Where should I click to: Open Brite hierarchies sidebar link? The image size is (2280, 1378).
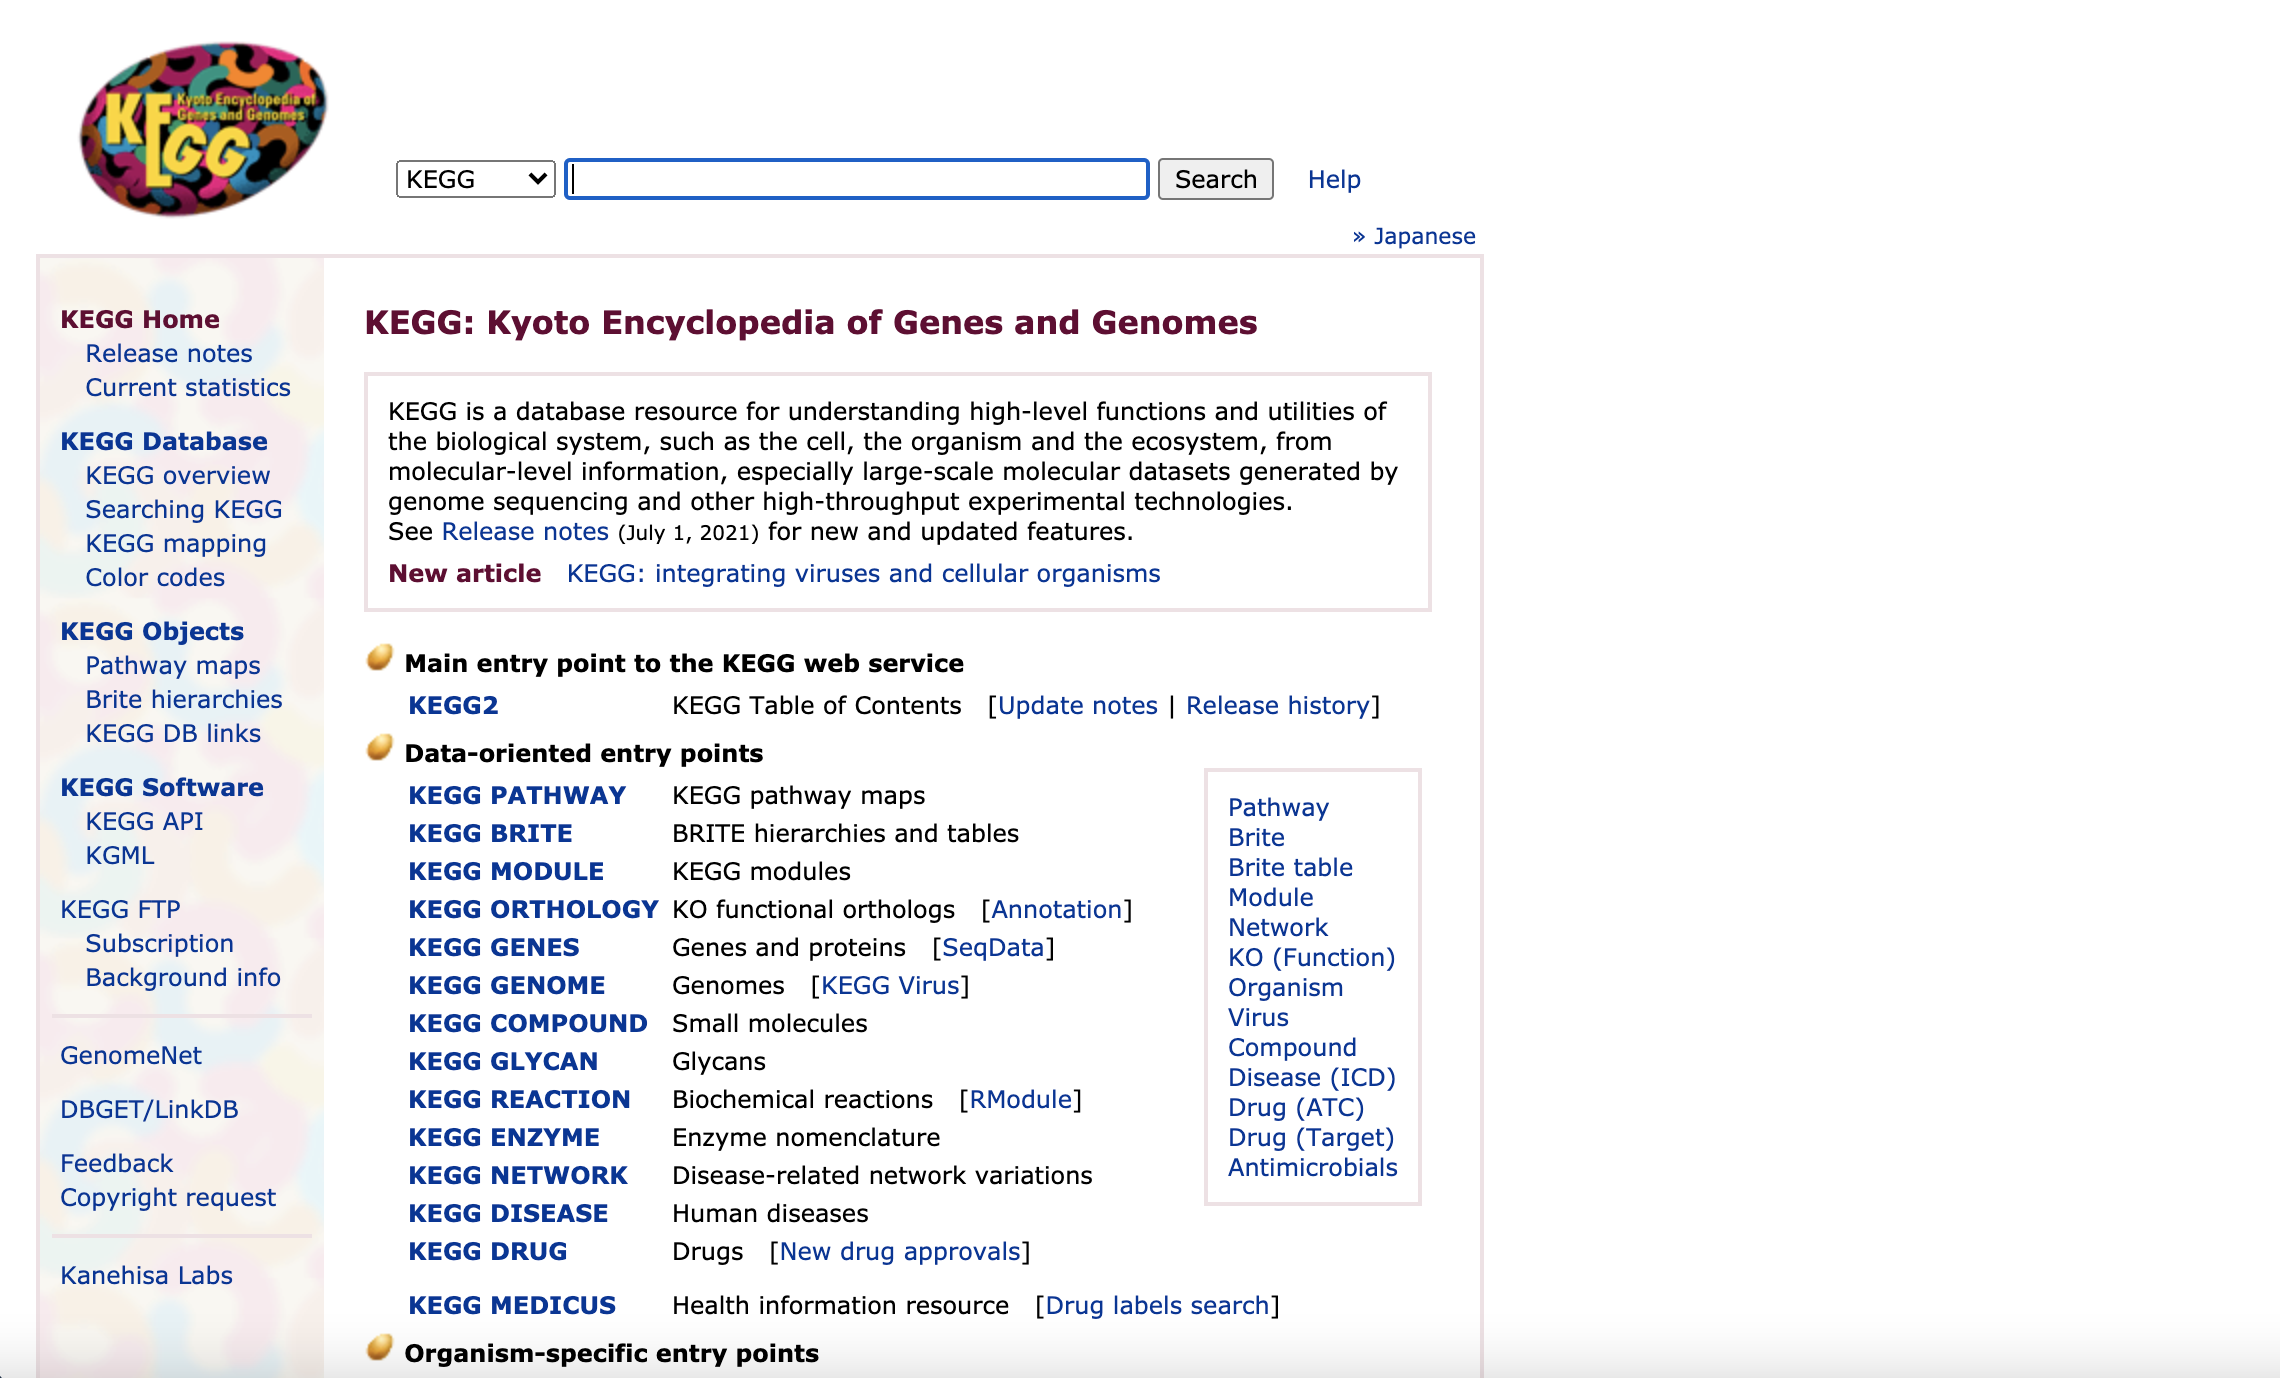[184, 699]
